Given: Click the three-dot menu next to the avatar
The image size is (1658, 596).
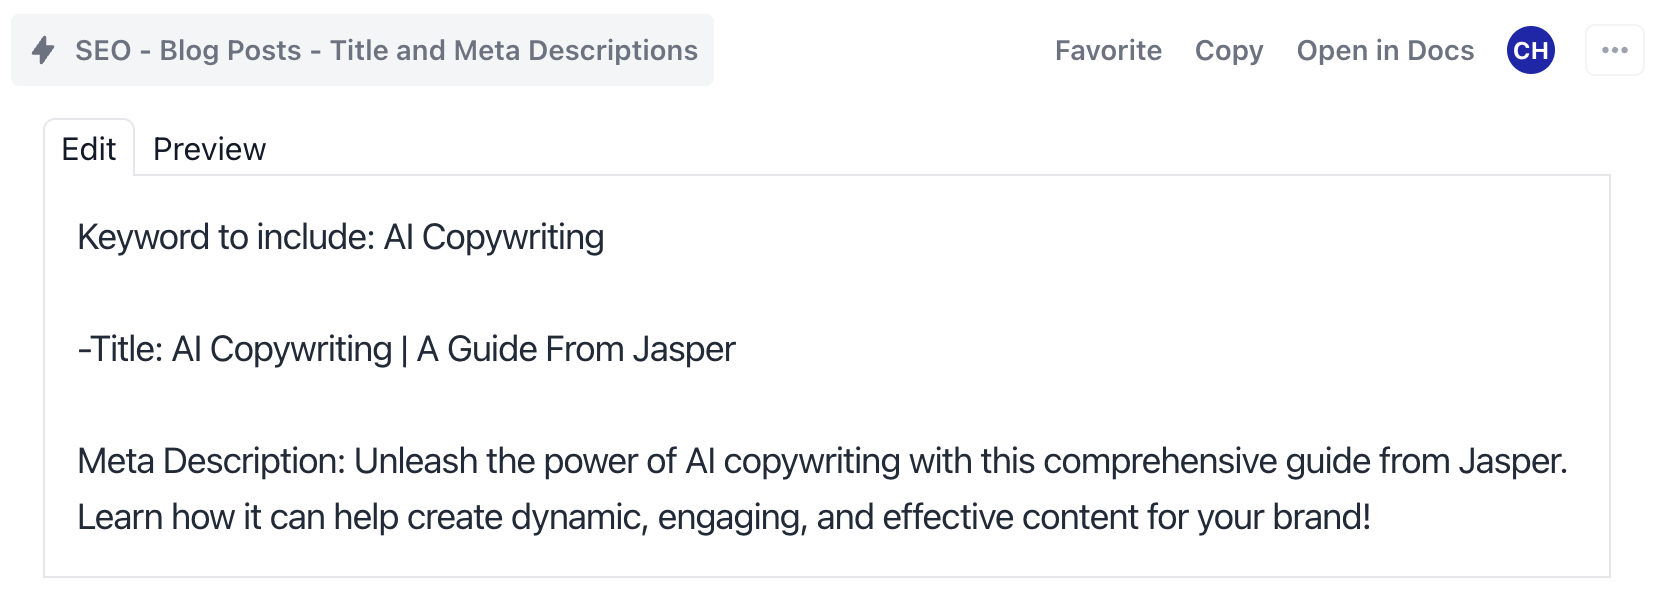Looking at the screenshot, I should 1614,50.
